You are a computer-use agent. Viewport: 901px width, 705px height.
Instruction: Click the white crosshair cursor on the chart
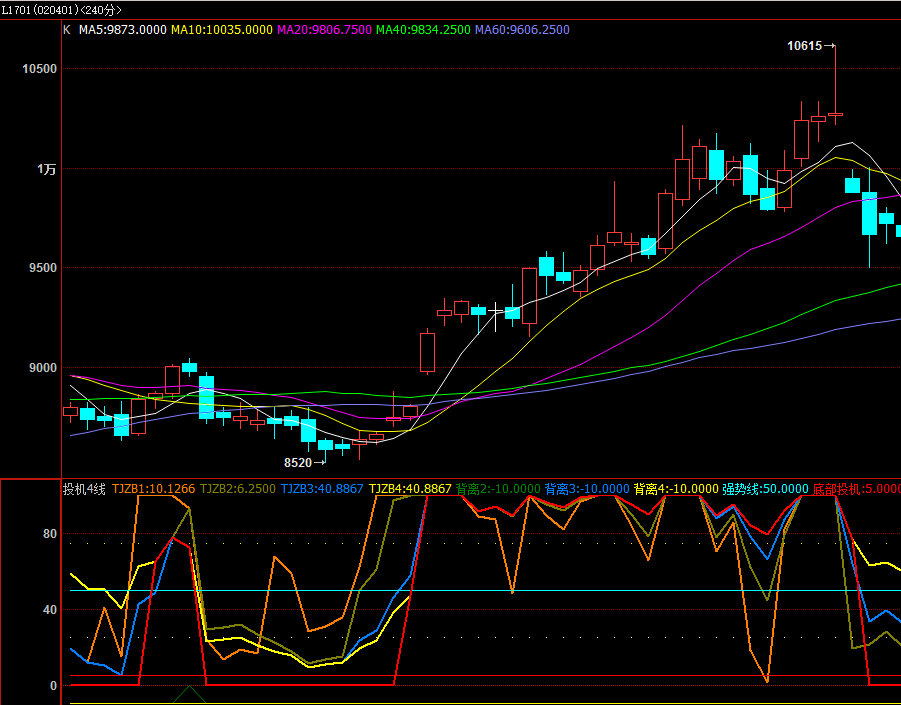tap(495, 311)
